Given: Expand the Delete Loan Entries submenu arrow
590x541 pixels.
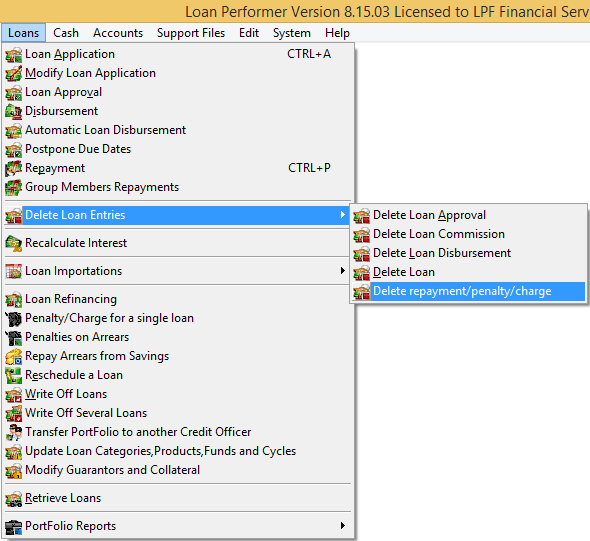Looking at the screenshot, I should point(342,215).
